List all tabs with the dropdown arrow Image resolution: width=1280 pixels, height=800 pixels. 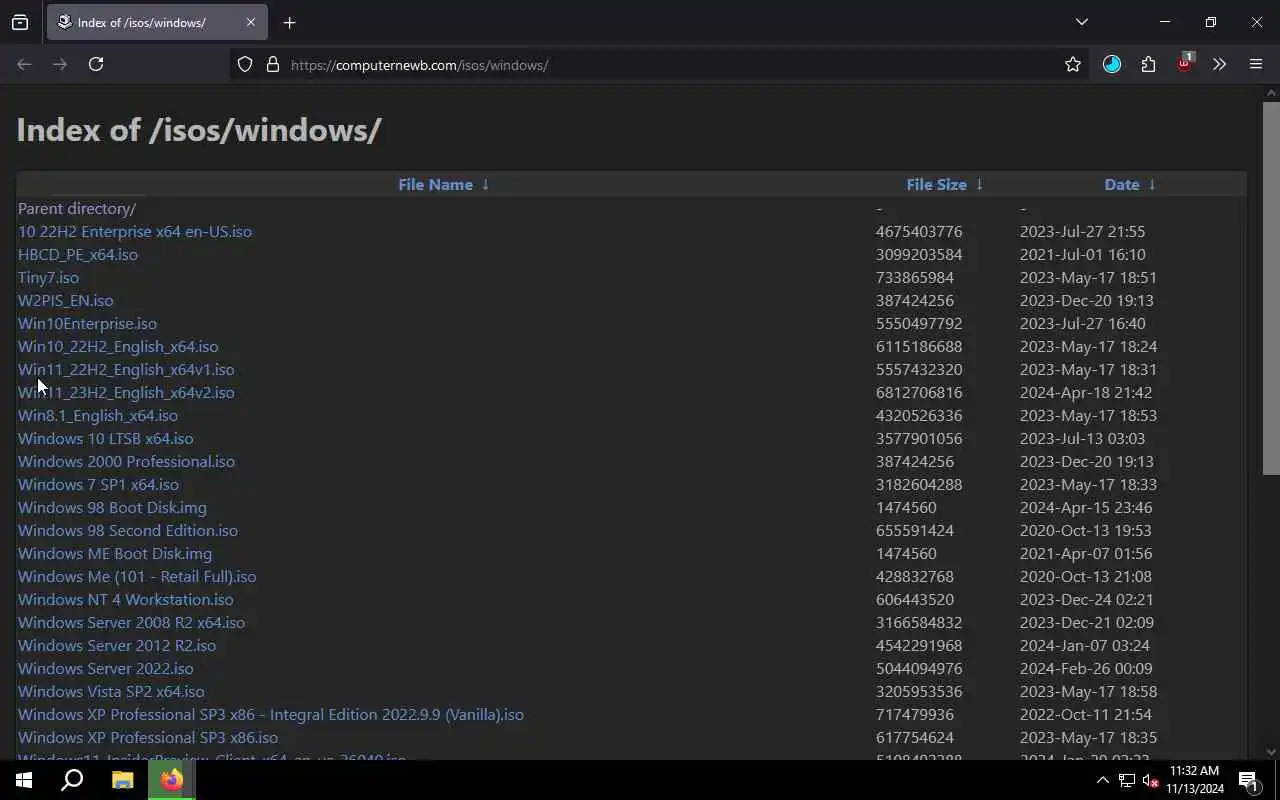click(1081, 22)
